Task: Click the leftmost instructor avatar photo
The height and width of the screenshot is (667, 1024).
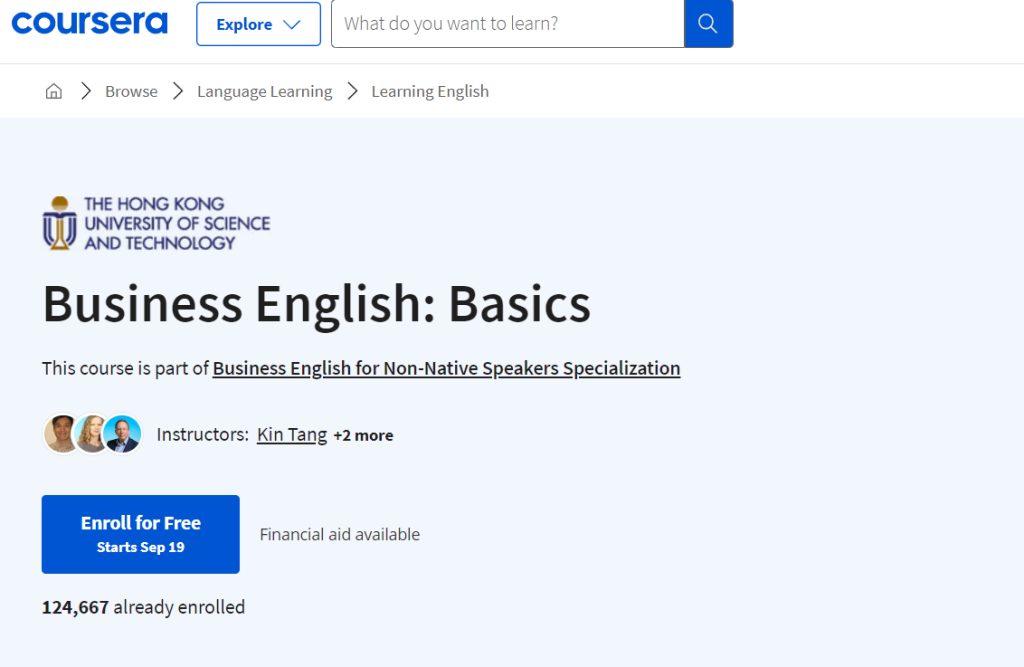Action: (x=61, y=434)
